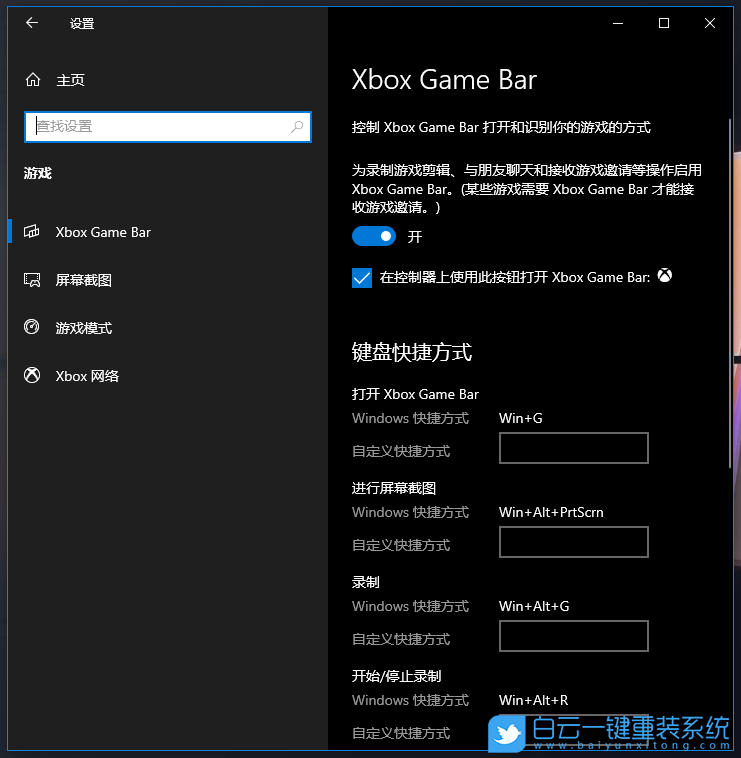Maximize the settings window
Screen dimensions: 741x758
pos(664,23)
